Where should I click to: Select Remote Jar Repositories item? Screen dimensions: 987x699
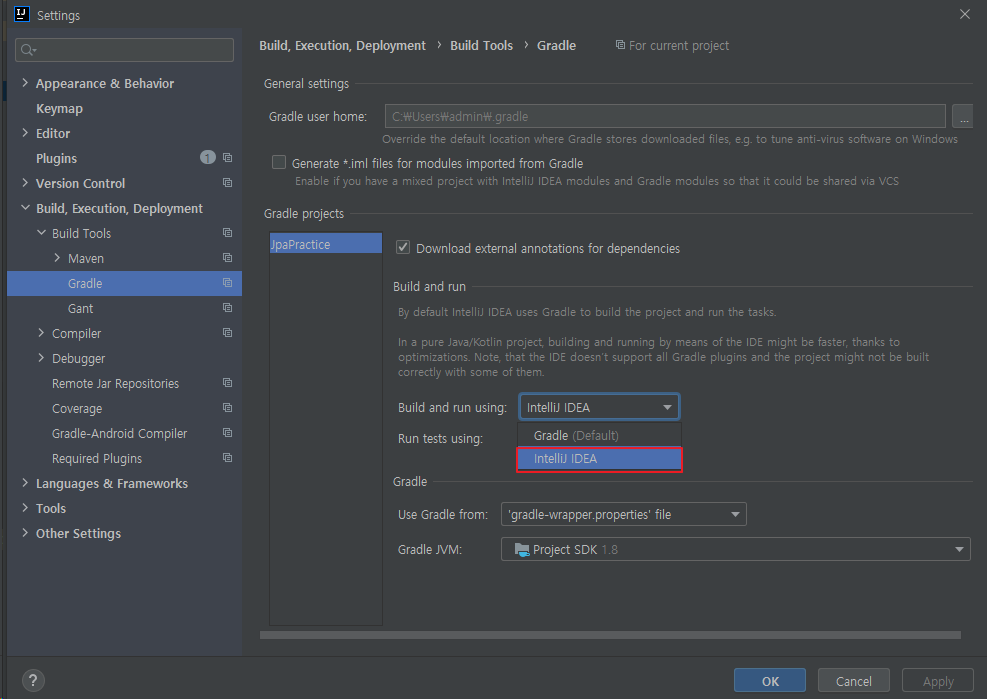[115, 384]
